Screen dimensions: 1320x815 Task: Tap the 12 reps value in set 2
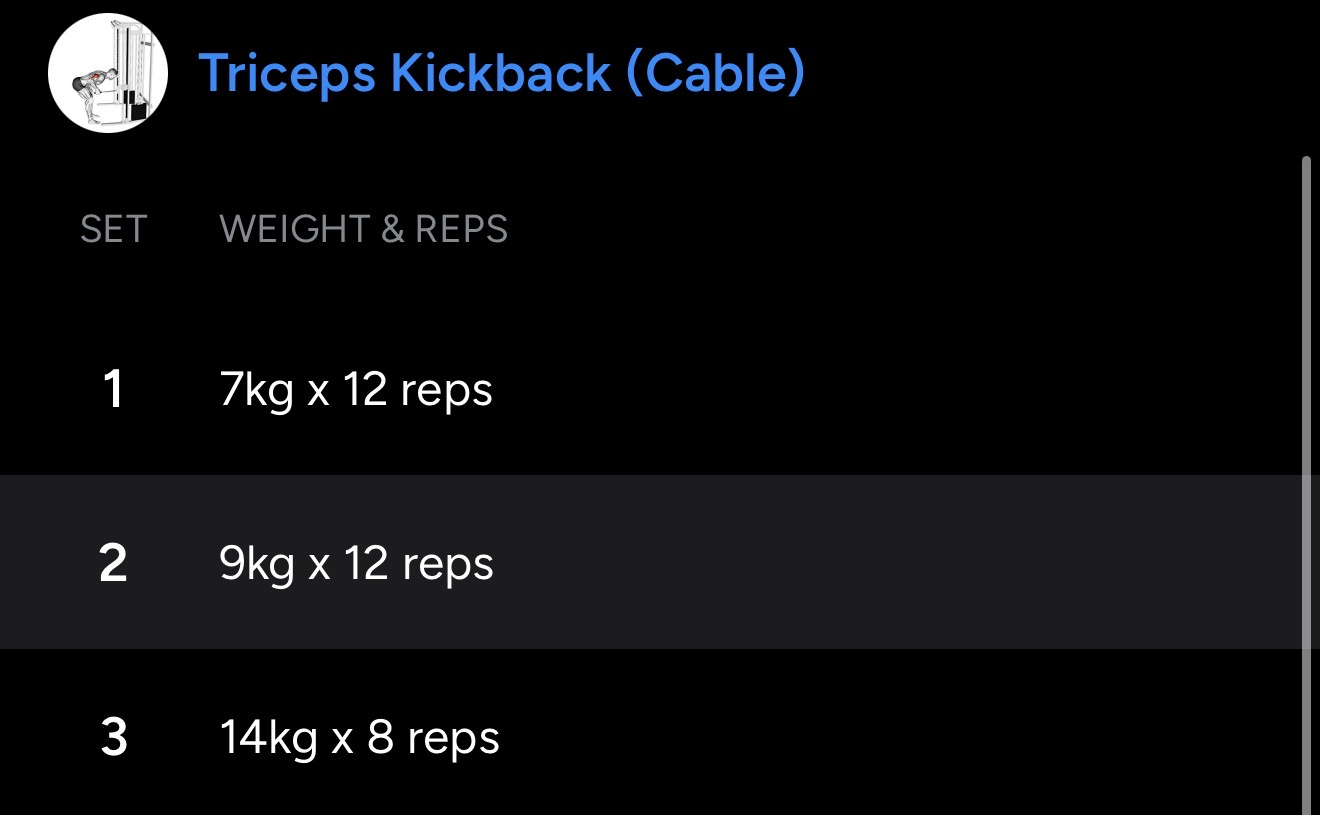(418, 564)
